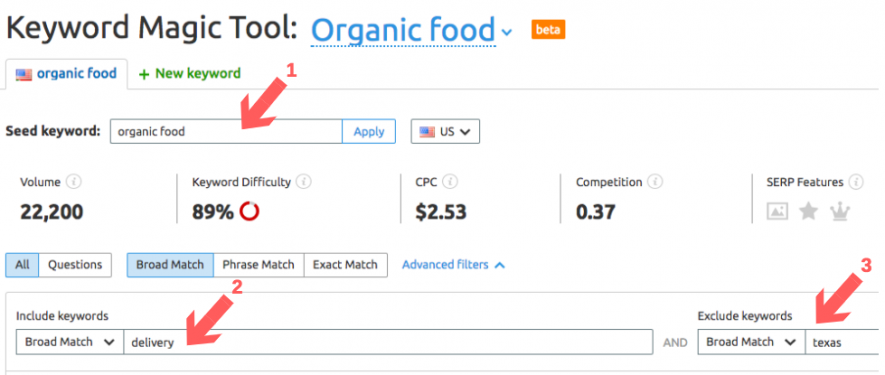Click the Competition info icon

[655, 182]
